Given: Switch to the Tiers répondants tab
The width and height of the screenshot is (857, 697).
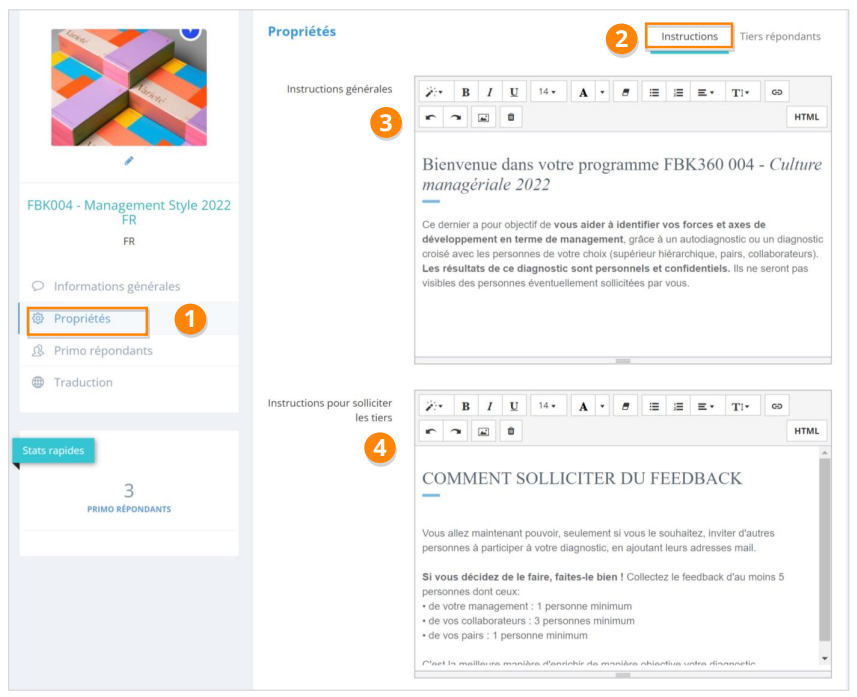Looking at the screenshot, I should (780, 37).
